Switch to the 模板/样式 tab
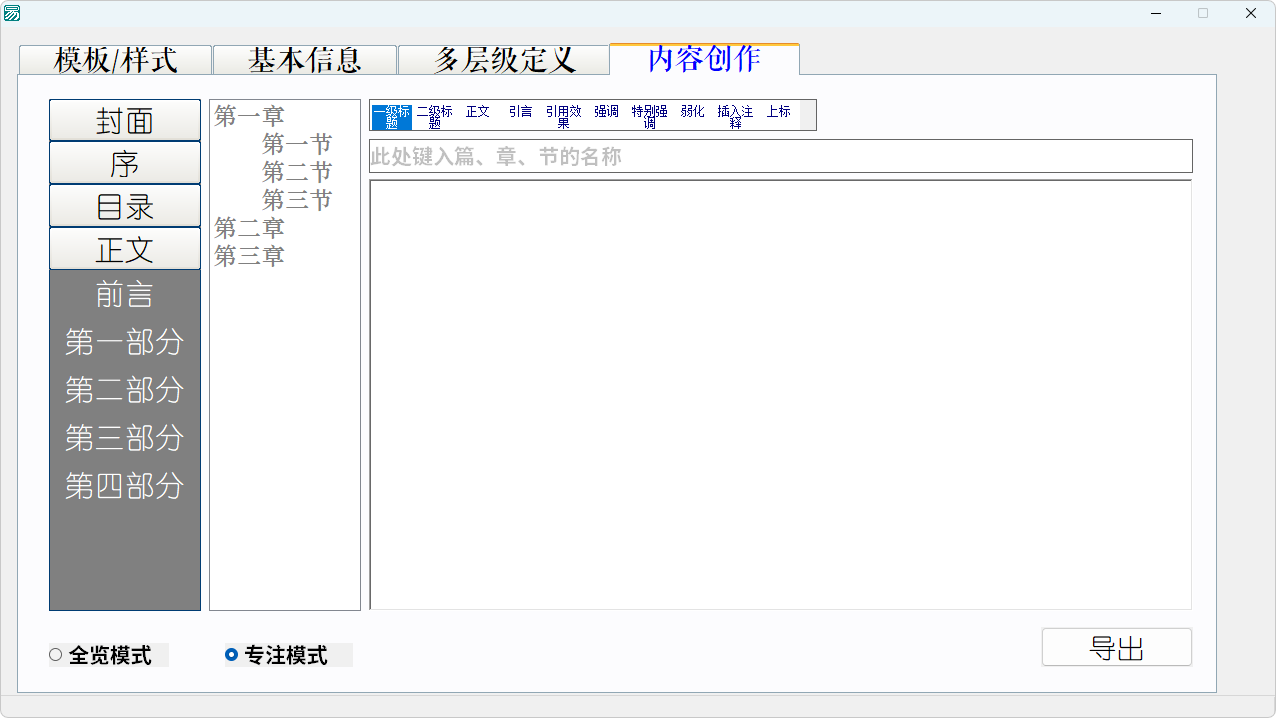Viewport: 1276px width, 718px height. pos(116,60)
